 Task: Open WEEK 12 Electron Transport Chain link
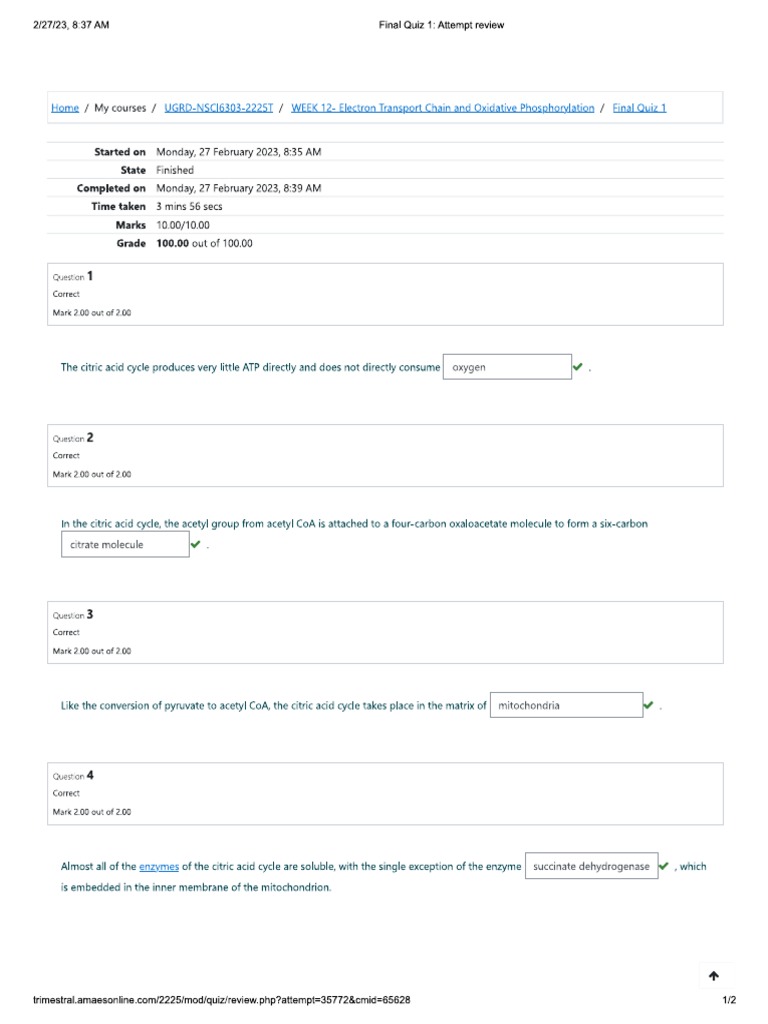[x=442, y=108]
